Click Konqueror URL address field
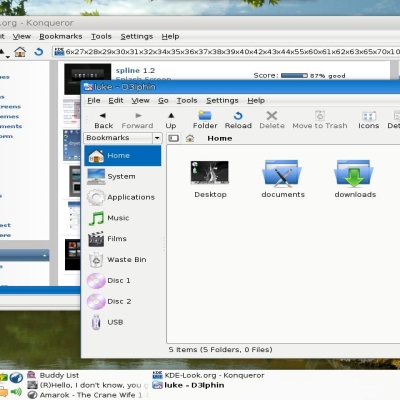400x400 pixels. 227,52
